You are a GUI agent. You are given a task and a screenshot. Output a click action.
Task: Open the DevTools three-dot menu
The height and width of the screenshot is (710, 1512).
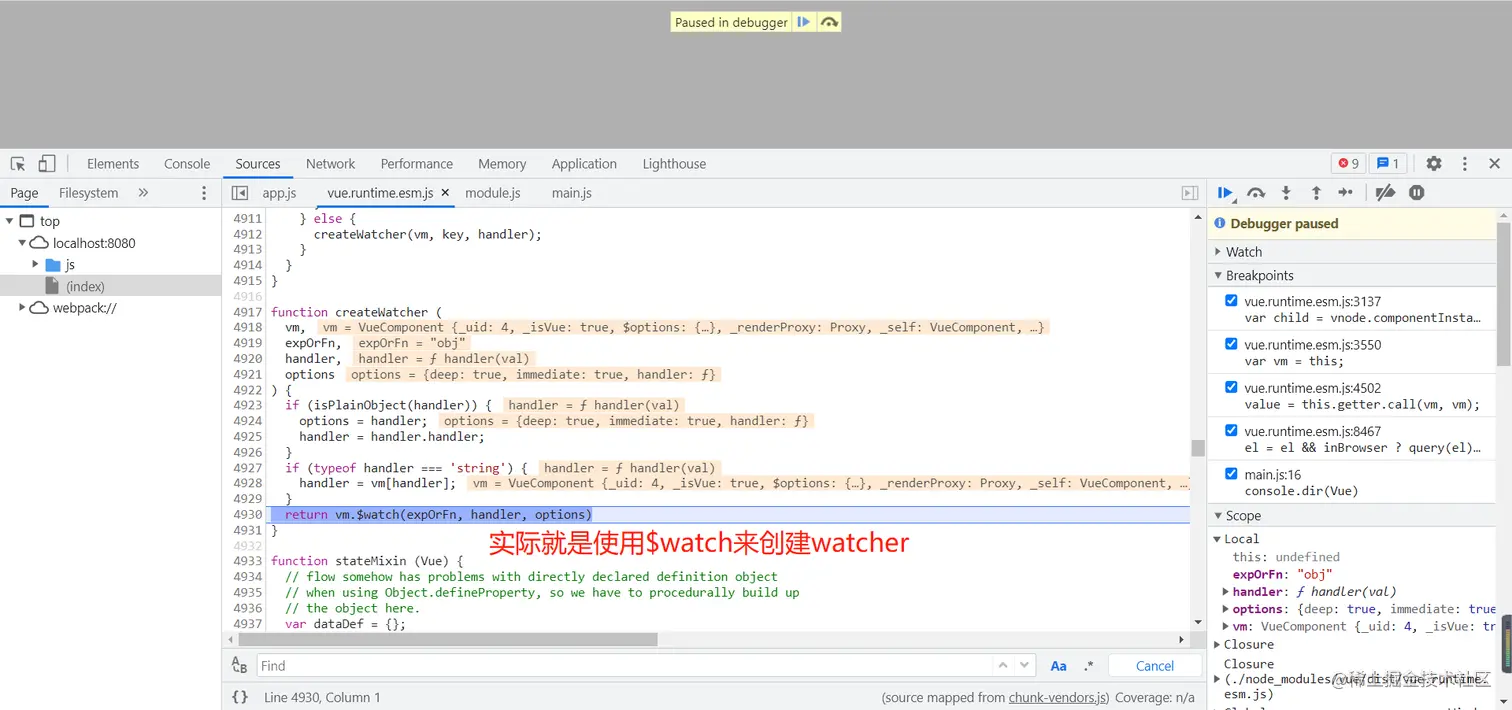pos(1465,164)
